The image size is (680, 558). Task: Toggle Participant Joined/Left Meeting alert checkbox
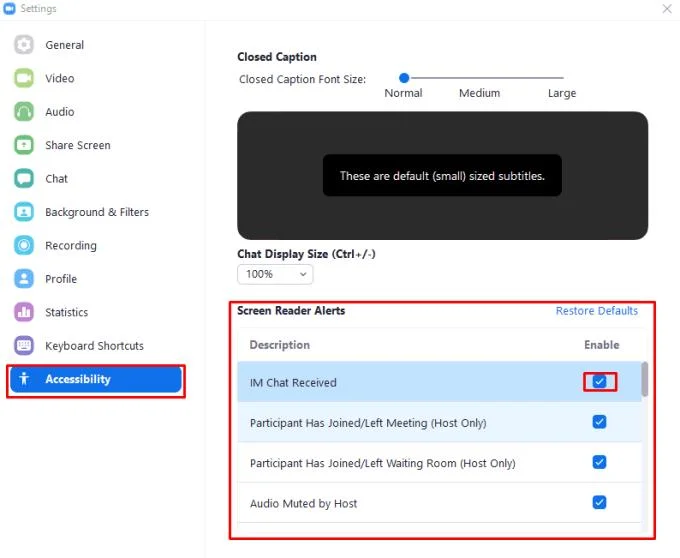pos(599,421)
